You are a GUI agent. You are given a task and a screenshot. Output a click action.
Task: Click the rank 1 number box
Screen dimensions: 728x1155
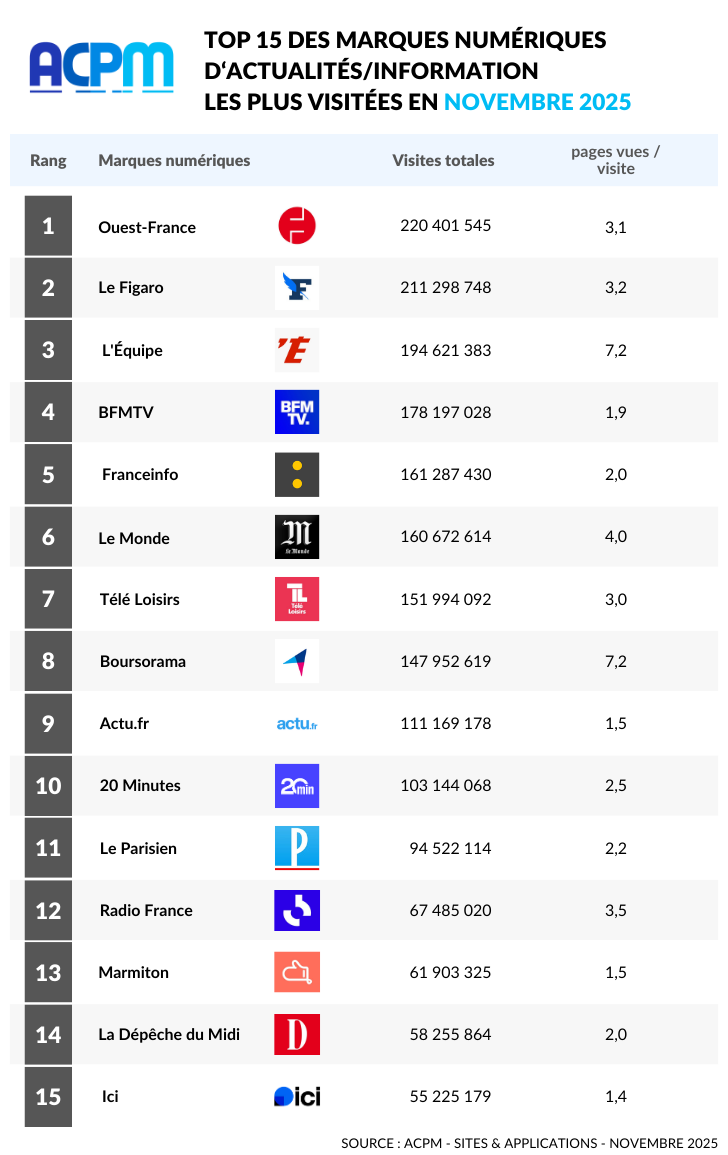[x=48, y=226]
